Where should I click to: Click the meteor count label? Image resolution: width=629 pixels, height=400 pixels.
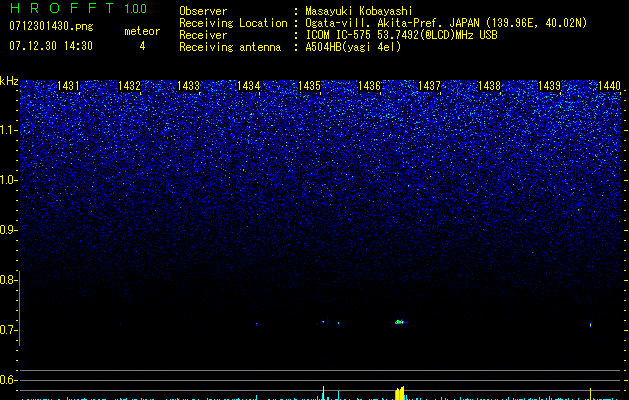(142, 31)
